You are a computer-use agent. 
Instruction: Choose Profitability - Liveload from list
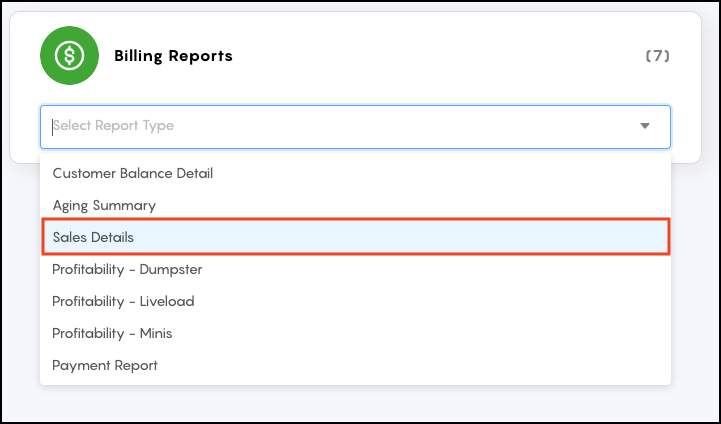(355, 301)
